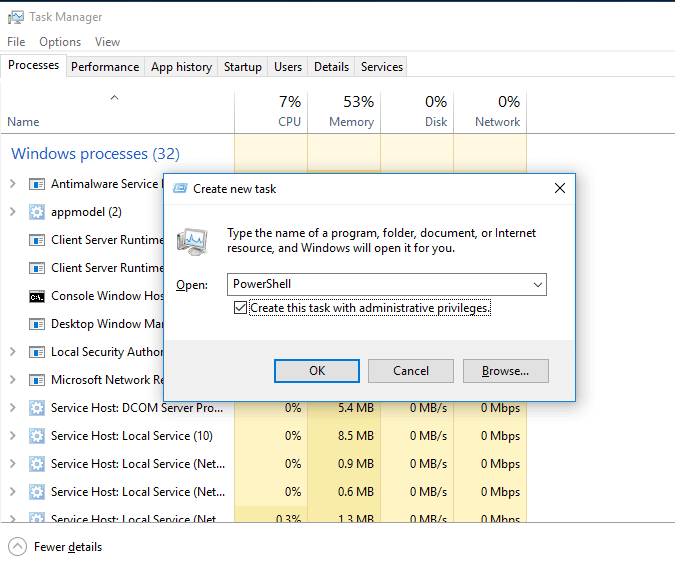
Task: Click the Windows processes (32) group heading
Action: (96, 154)
